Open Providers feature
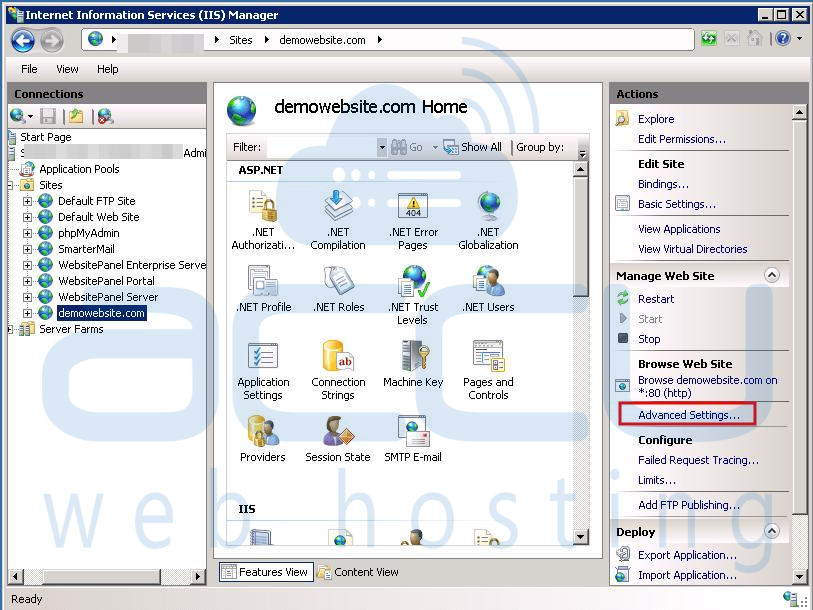This screenshot has width=813, height=610. pyautogui.click(x=263, y=439)
